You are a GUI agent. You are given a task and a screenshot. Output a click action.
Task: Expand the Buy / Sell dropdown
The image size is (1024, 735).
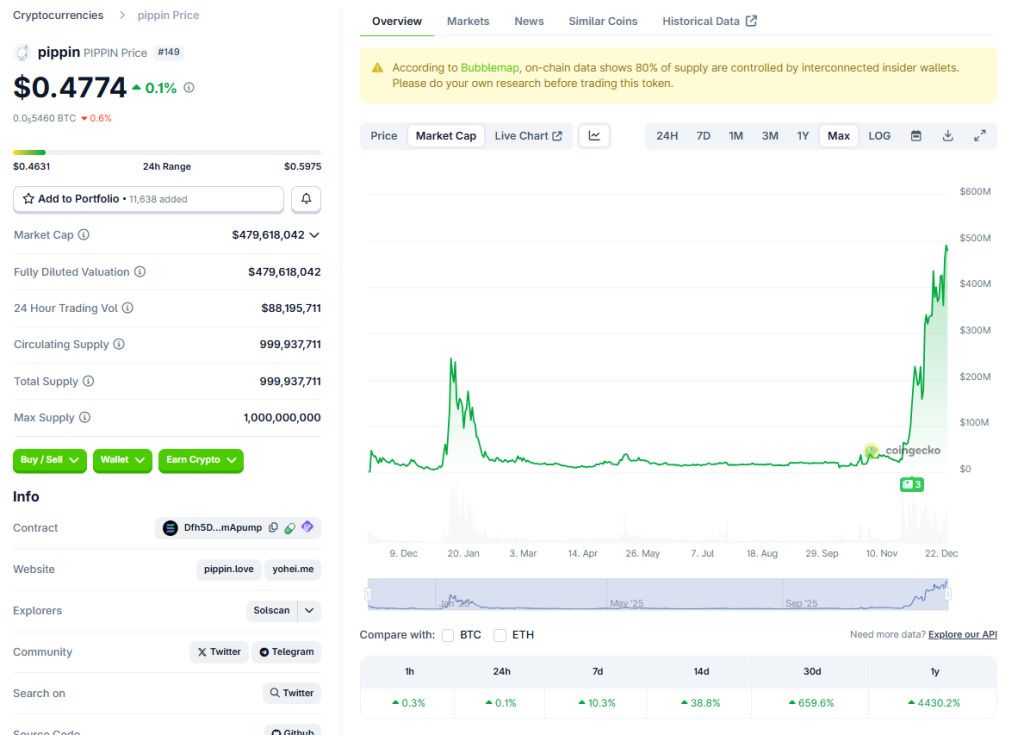pyautogui.click(x=50, y=461)
